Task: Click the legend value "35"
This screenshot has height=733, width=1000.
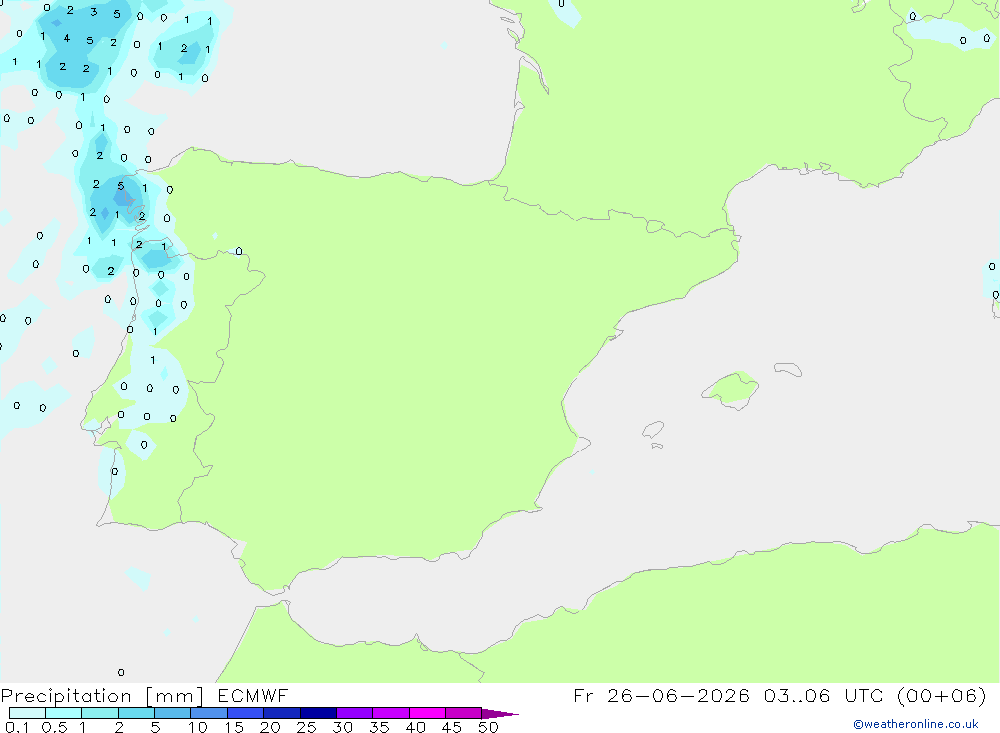Action: [x=379, y=727]
